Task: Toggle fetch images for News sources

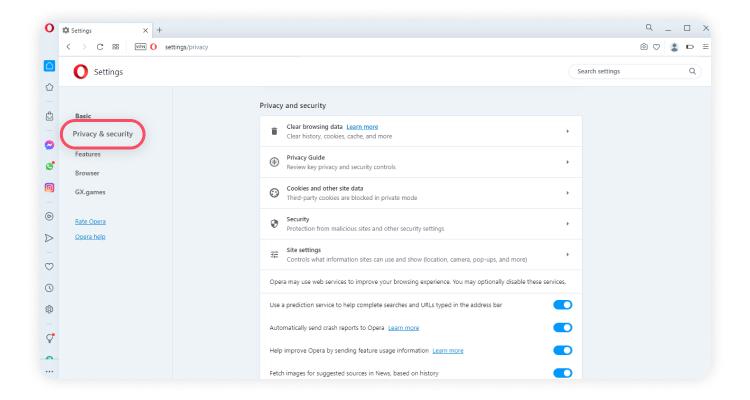Action: [x=562, y=373]
